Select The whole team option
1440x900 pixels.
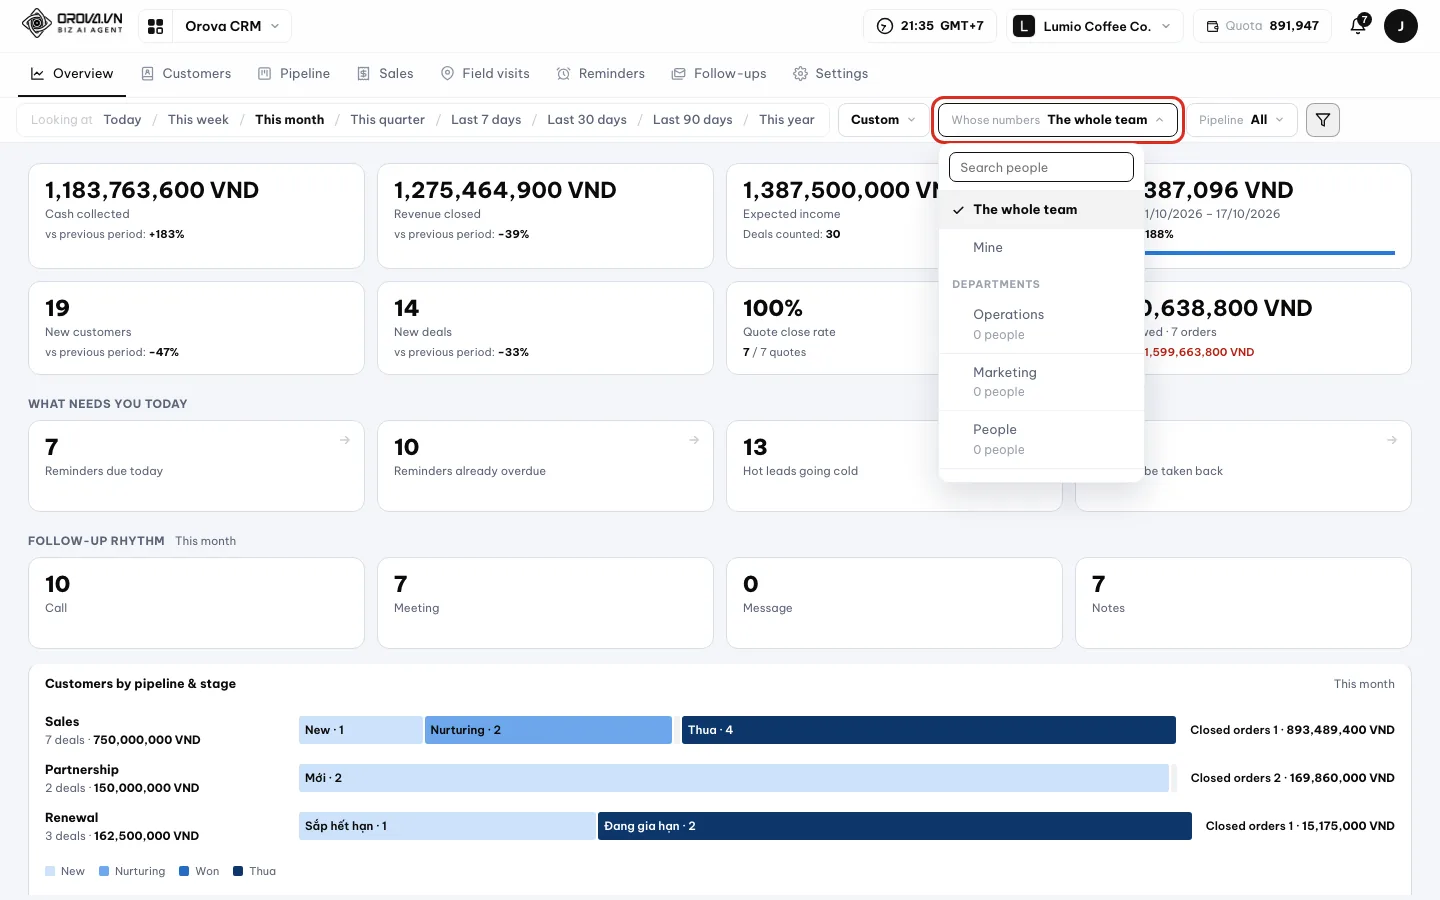pyautogui.click(x=1041, y=210)
